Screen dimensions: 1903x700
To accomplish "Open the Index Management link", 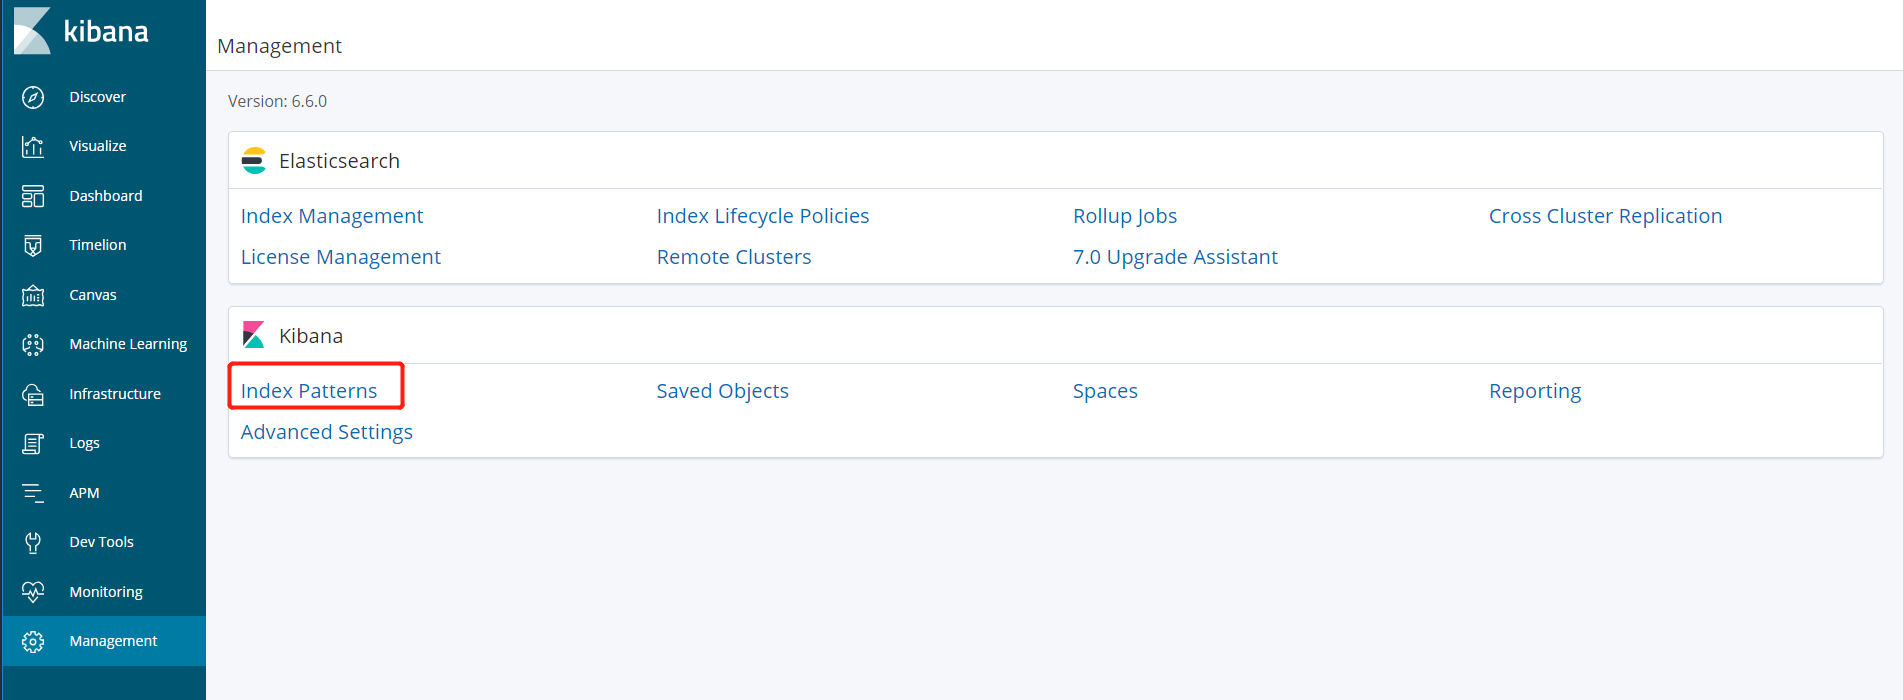I will tap(332, 216).
